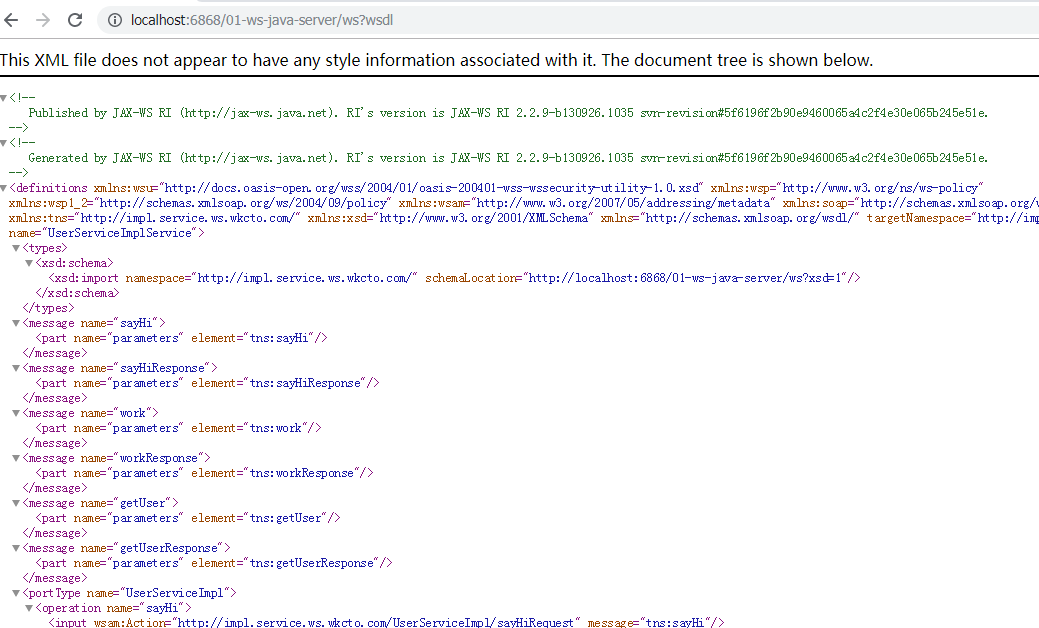
Task: Click the wsam:Action sayHiRequest URL text
Action: click(376, 622)
